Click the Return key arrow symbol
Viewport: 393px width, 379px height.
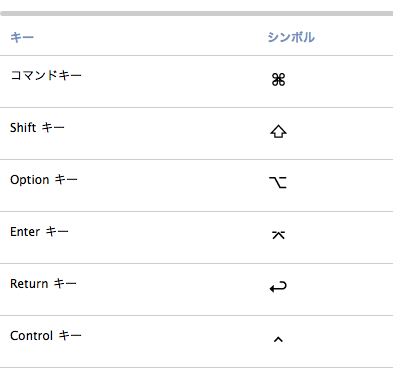[278, 287]
